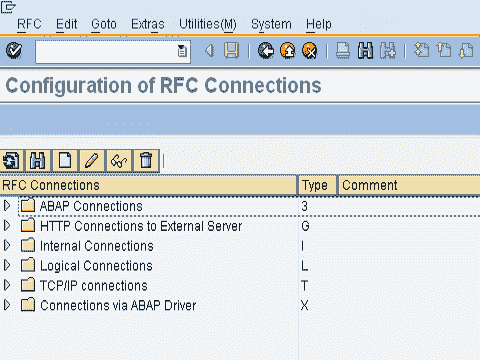Click the folder icon beside TCP/IP connections
The image size is (480, 360).
(28, 285)
